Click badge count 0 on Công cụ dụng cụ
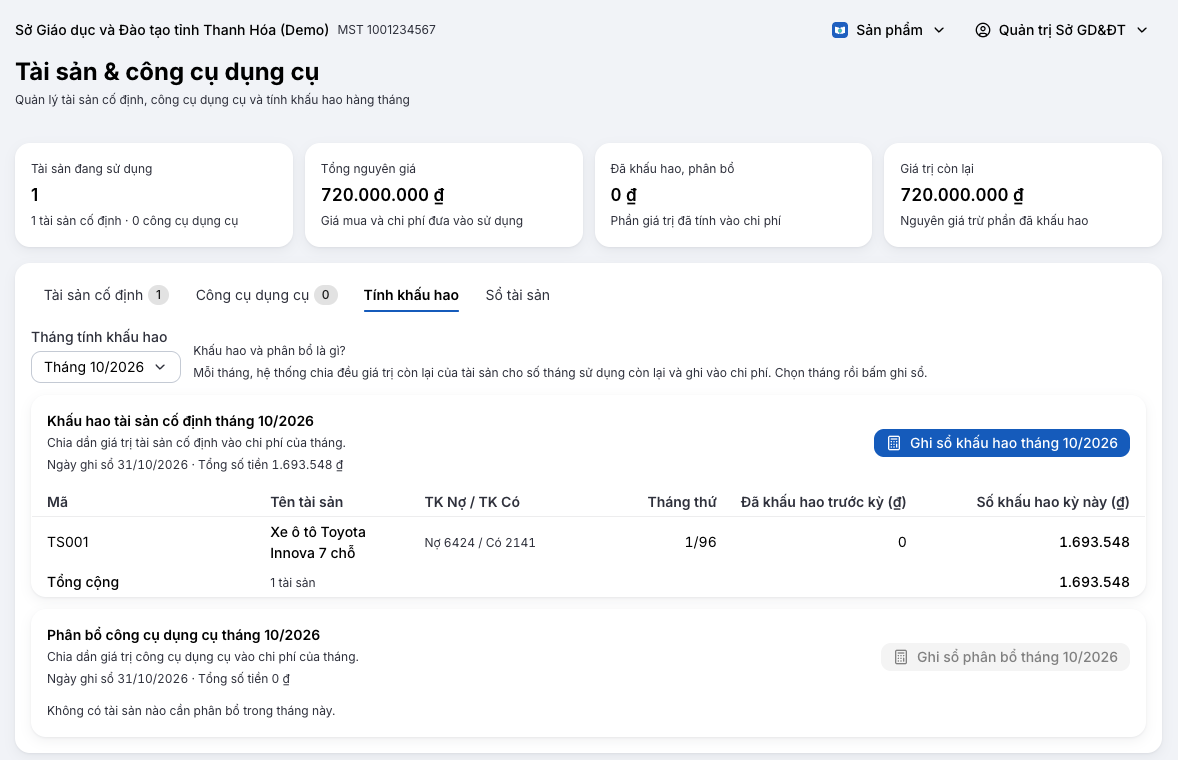 point(325,295)
